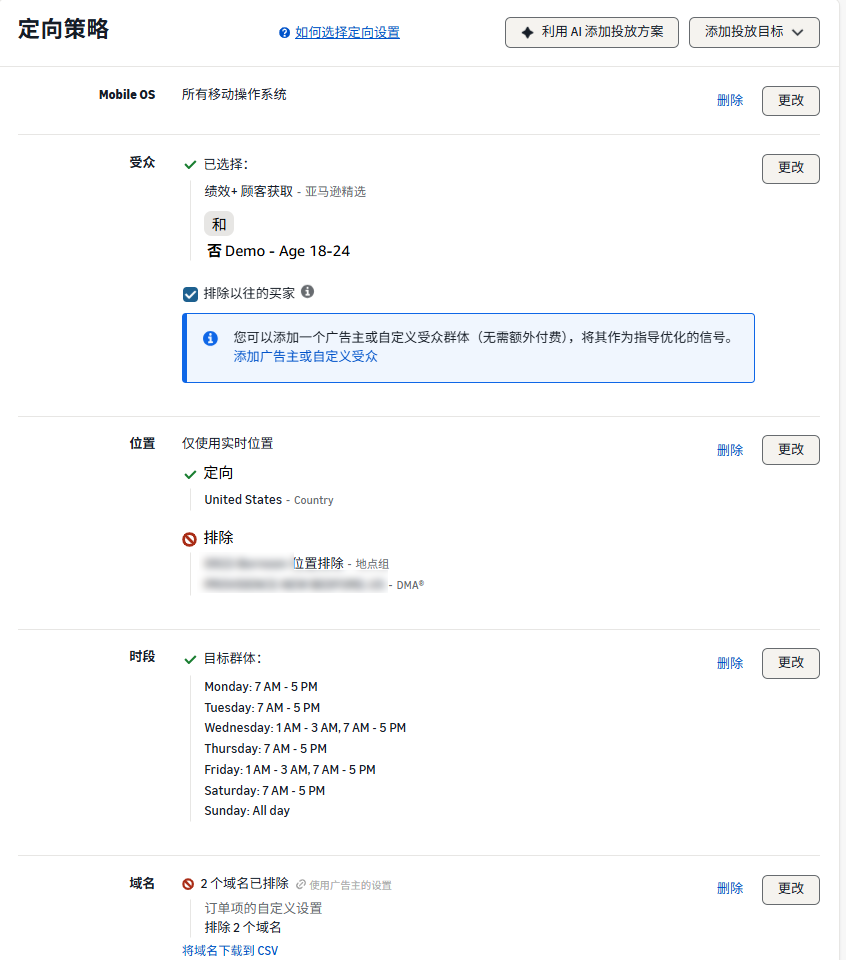Click the 将域名下载到 CSV link
This screenshot has width=846, height=960.
[230, 950]
